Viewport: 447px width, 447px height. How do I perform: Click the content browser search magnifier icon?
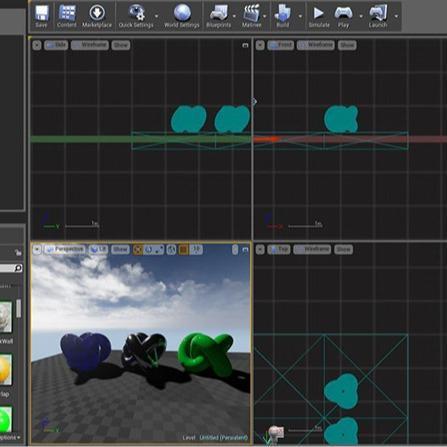click(x=18, y=268)
